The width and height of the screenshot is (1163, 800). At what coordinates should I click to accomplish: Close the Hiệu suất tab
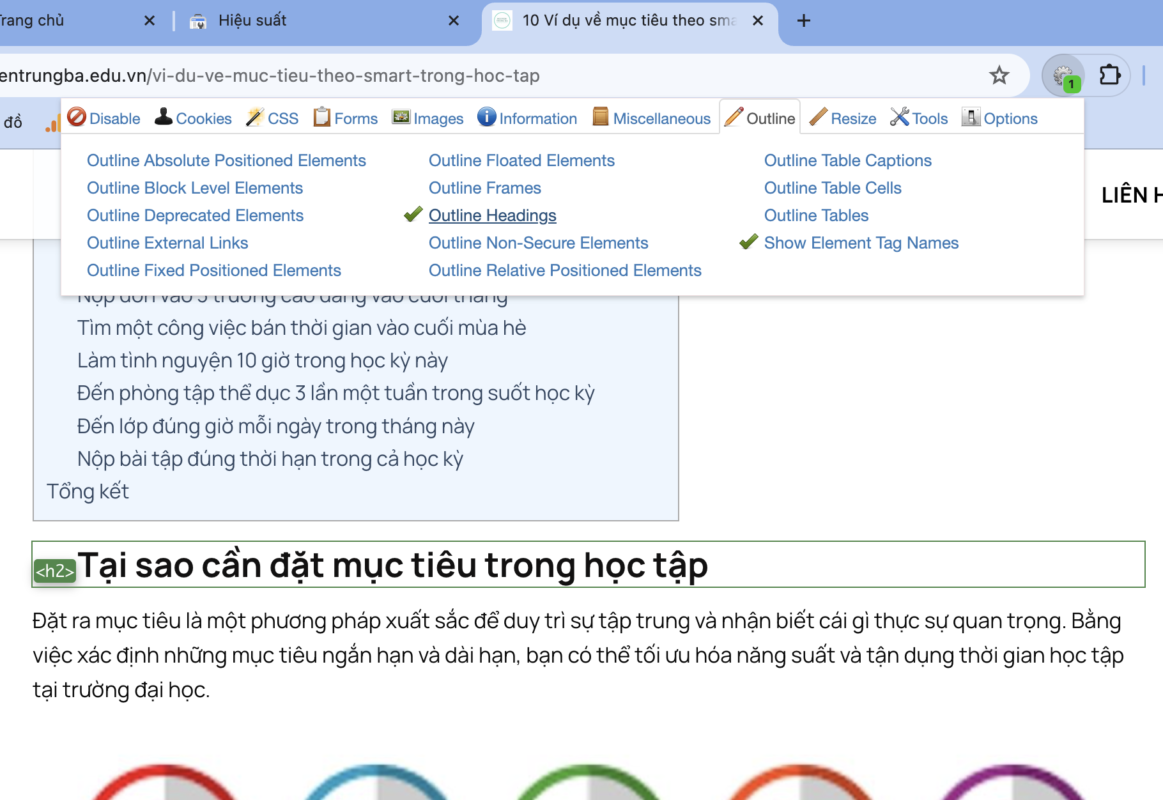tap(454, 21)
